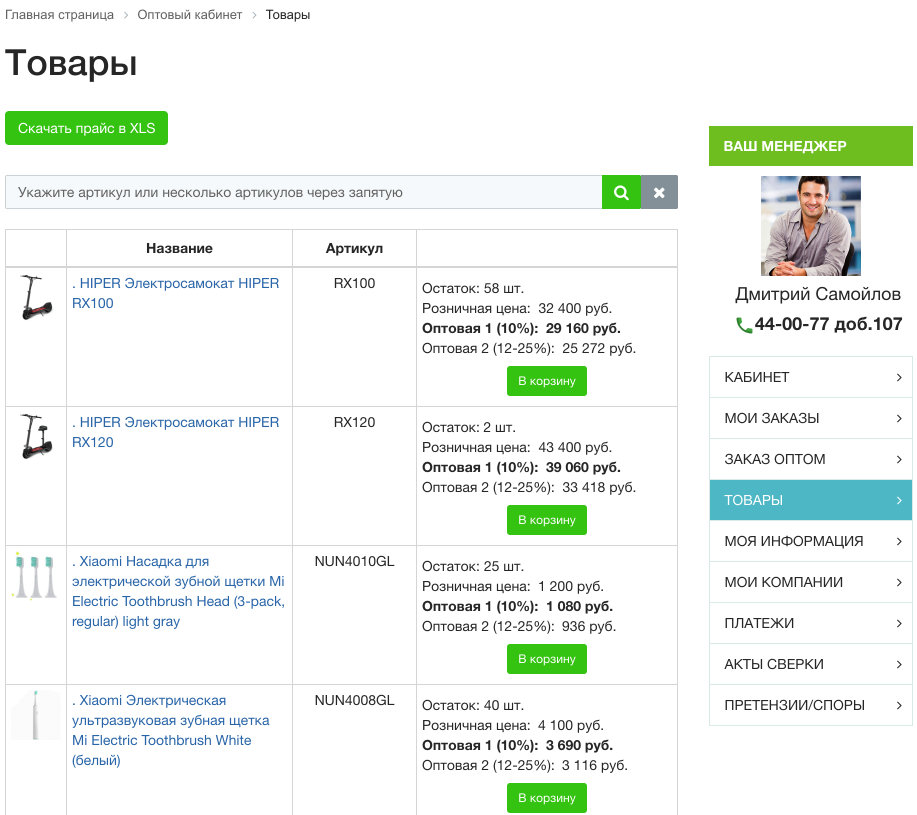Select the highlighted ТОВАРЫ sidebar item
This screenshot has width=917, height=815.
pos(811,500)
